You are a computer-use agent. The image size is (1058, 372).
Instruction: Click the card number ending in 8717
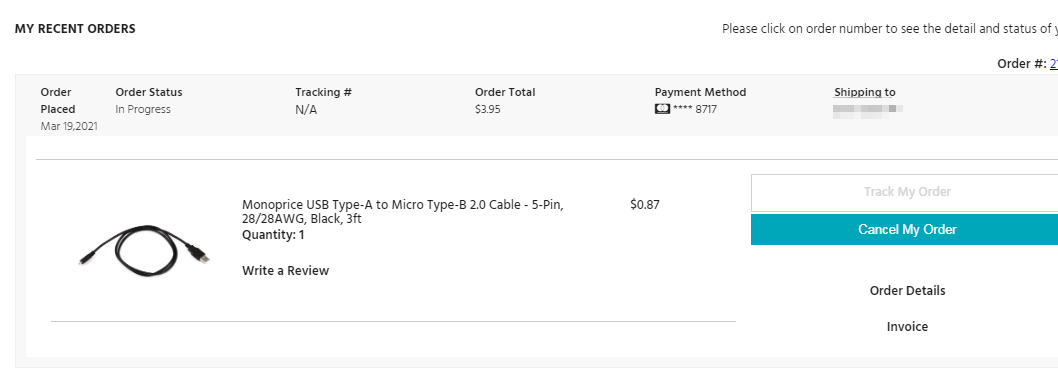click(x=695, y=109)
